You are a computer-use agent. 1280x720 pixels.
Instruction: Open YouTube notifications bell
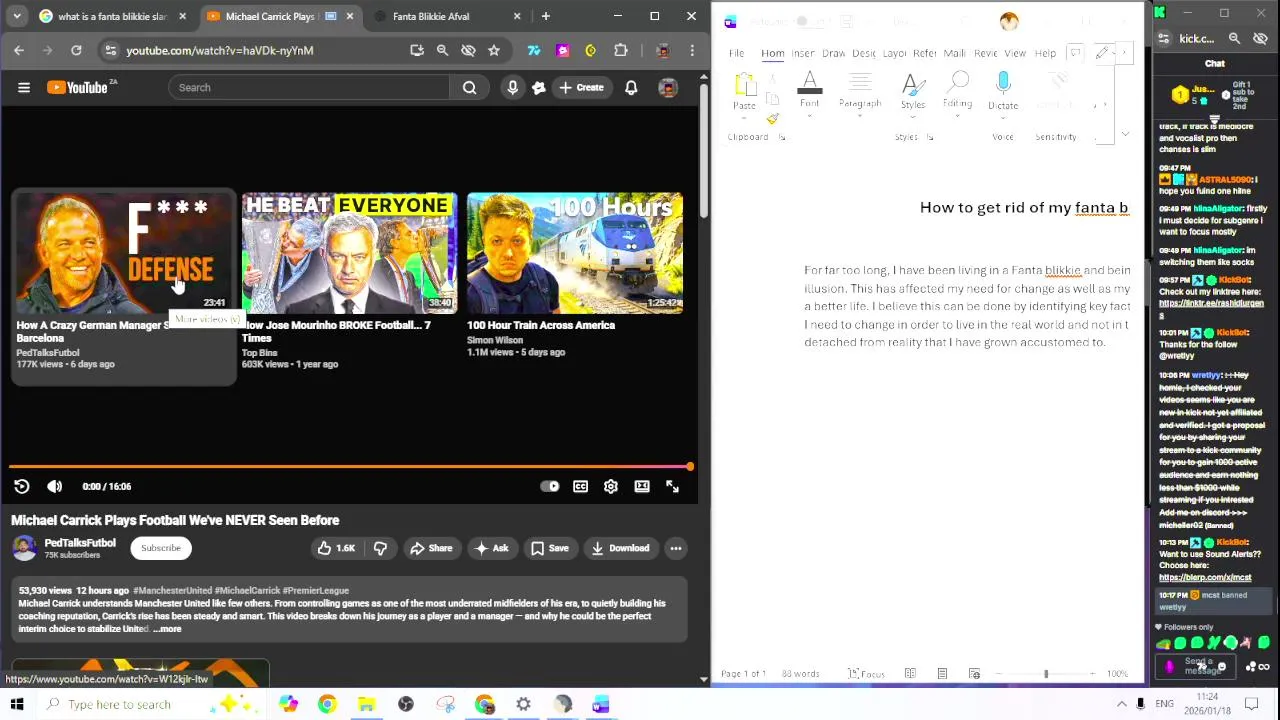point(631,88)
